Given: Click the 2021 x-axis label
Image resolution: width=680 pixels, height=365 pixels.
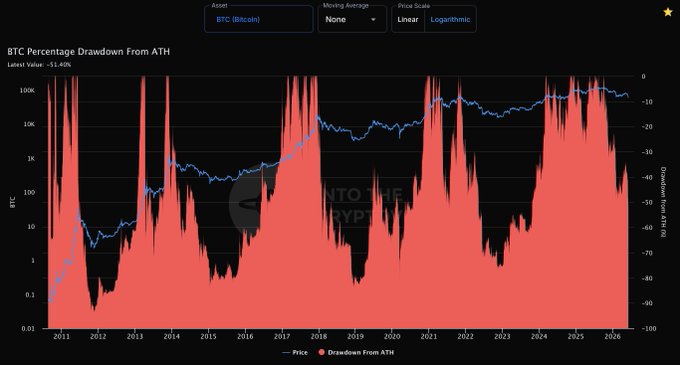Looking at the screenshot, I should pyautogui.click(x=429, y=336).
